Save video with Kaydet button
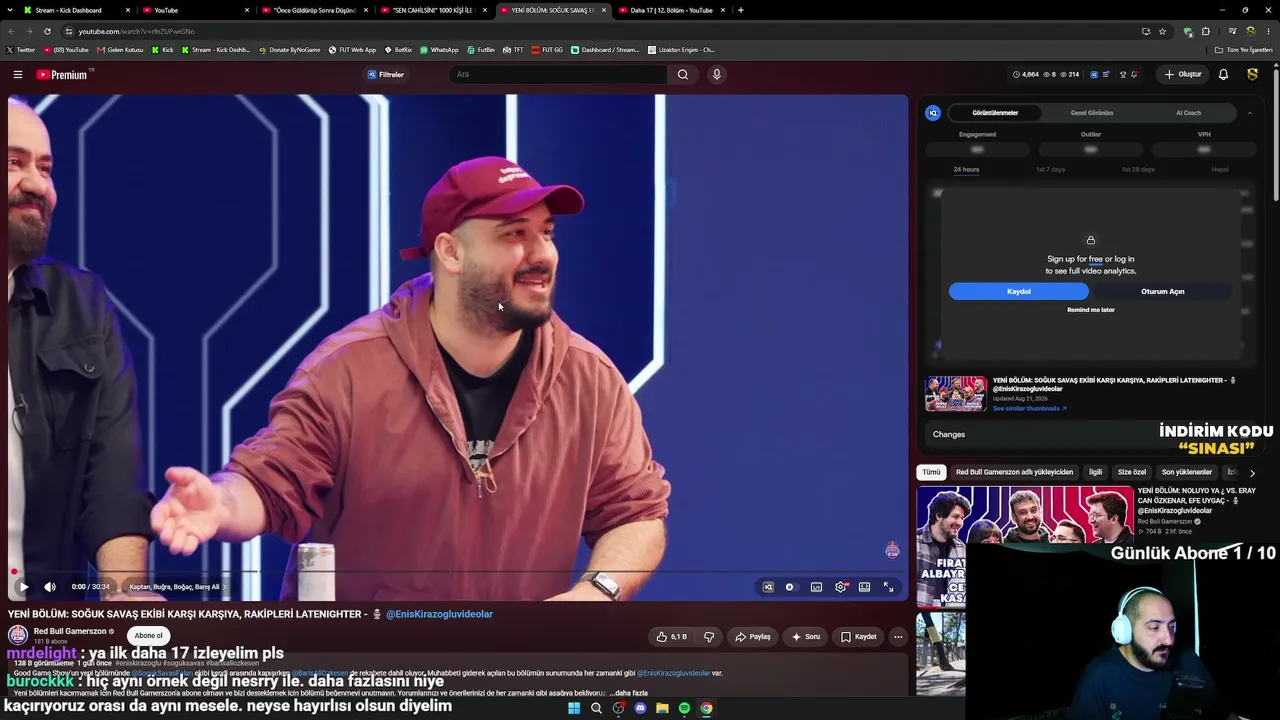The width and height of the screenshot is (1280, 720). [x=859, y=636]
